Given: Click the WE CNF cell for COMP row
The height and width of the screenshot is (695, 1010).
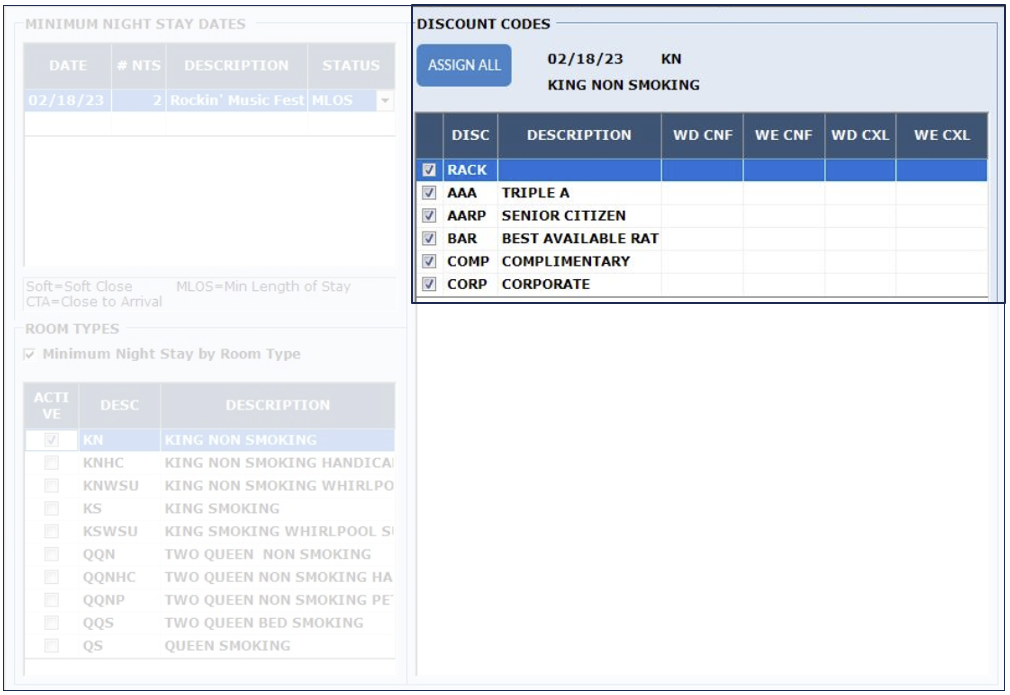Looking at the screenshot, I should click(783, 262).
